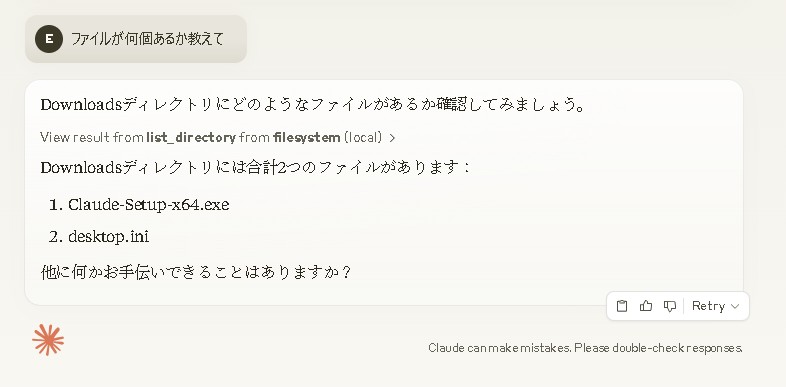The height and width of the screenshot is (387, 786).
Task: Click the orange Claude starburst logo
Action: 48,340
